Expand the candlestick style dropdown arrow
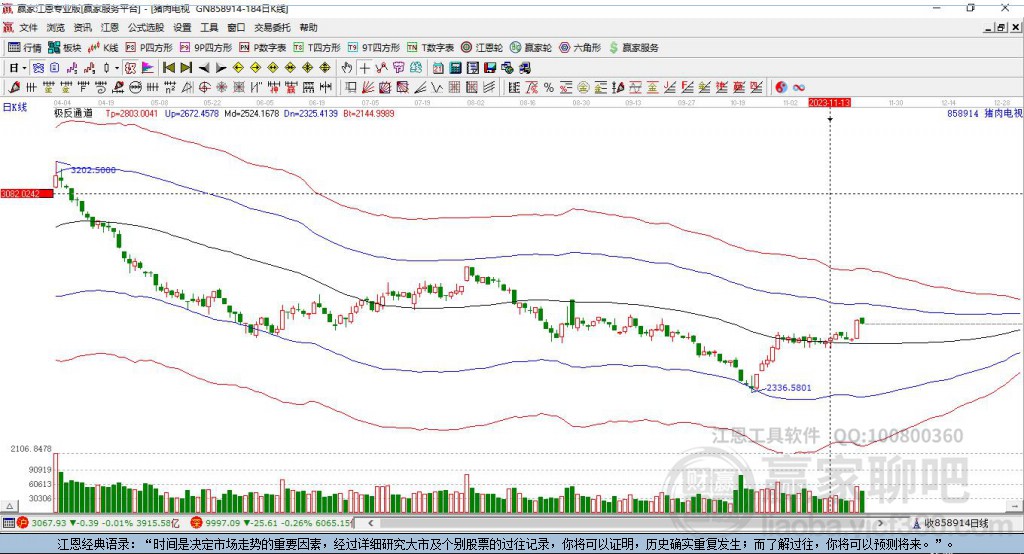 [x=117, y=68]
